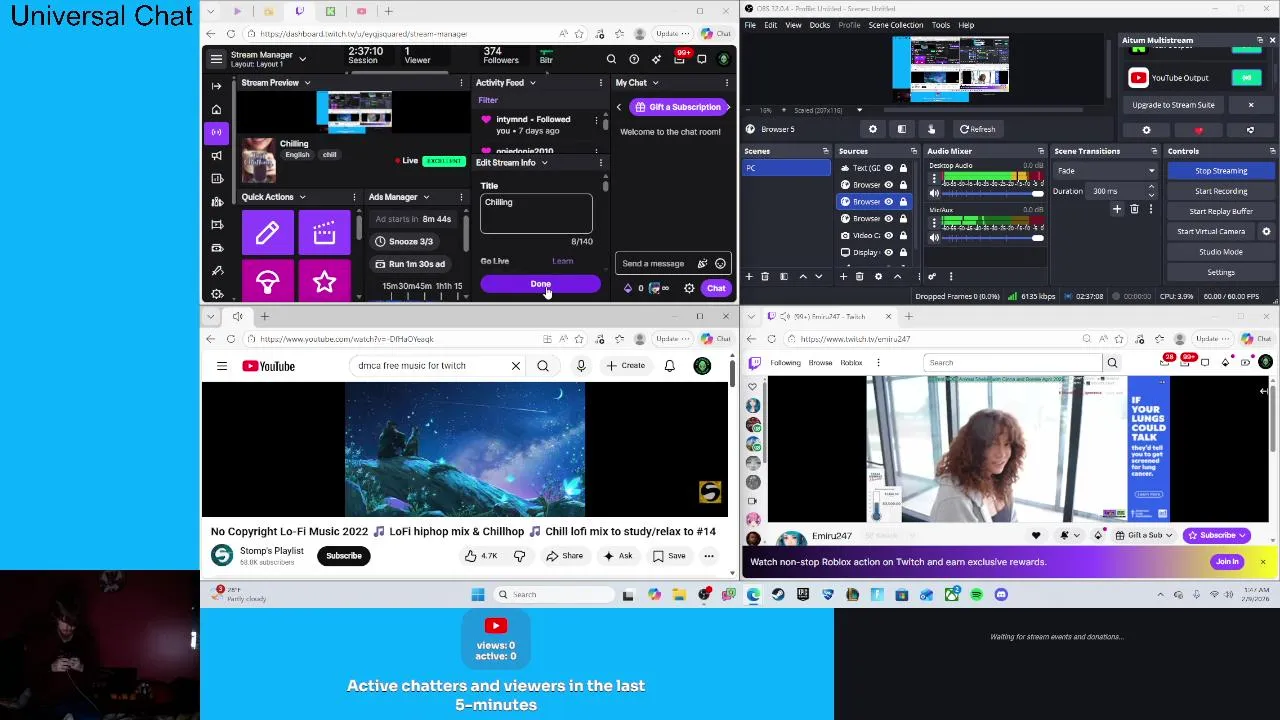Toggle lock on Text (GDI) source
Image resolution: width=1280 pixels, height=720 pixels.
coord(903,168)
